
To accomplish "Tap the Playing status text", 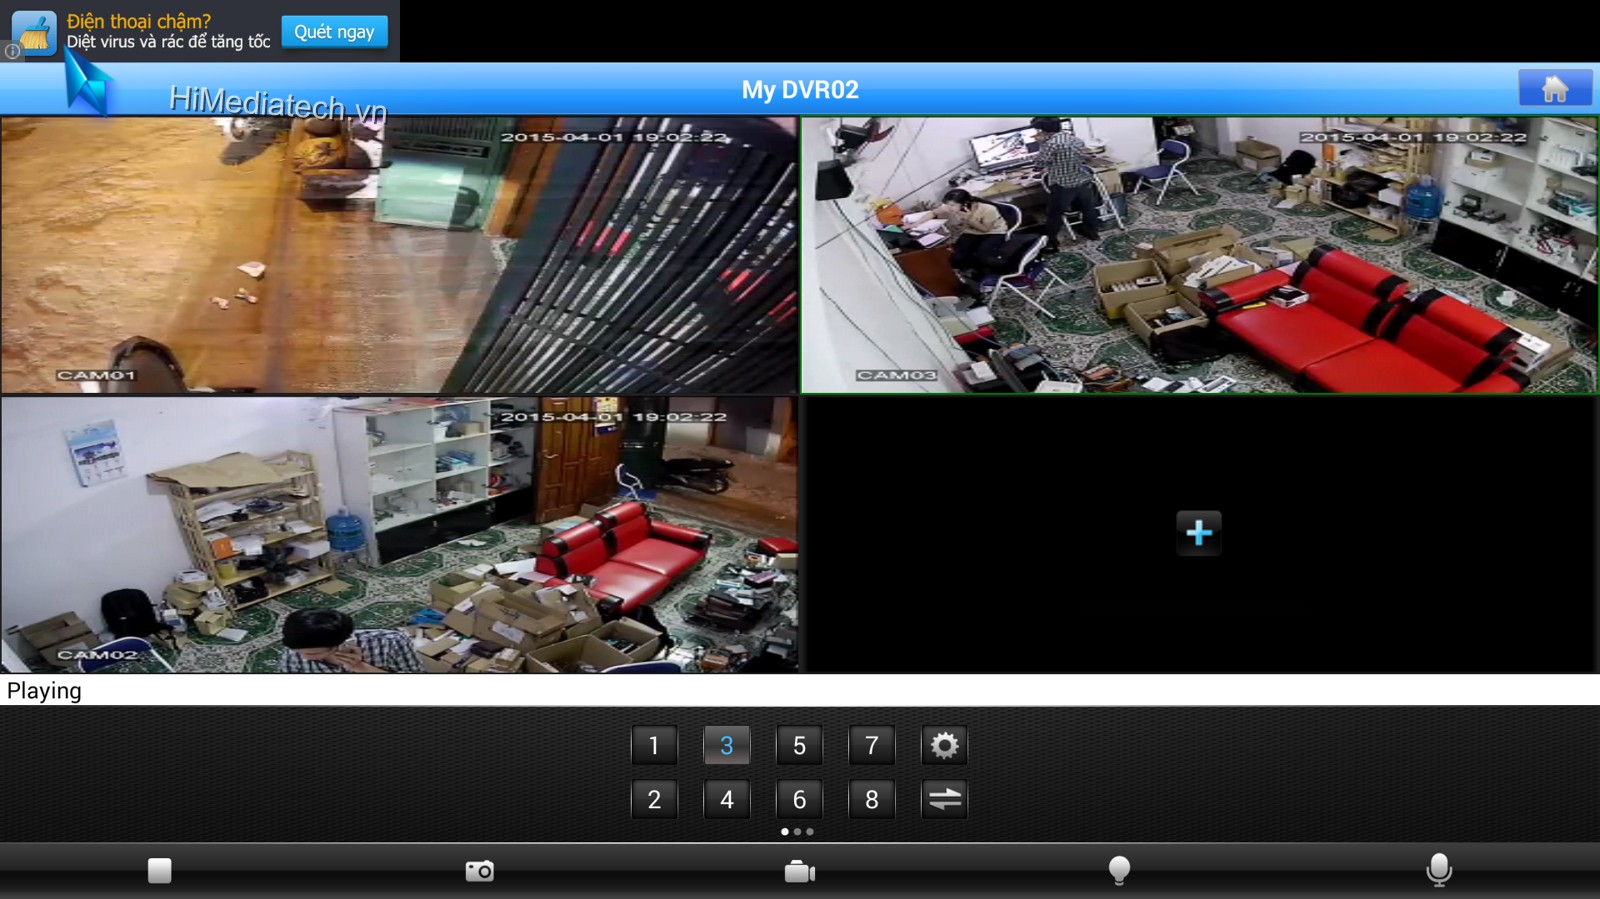I will tap(44, 691).
